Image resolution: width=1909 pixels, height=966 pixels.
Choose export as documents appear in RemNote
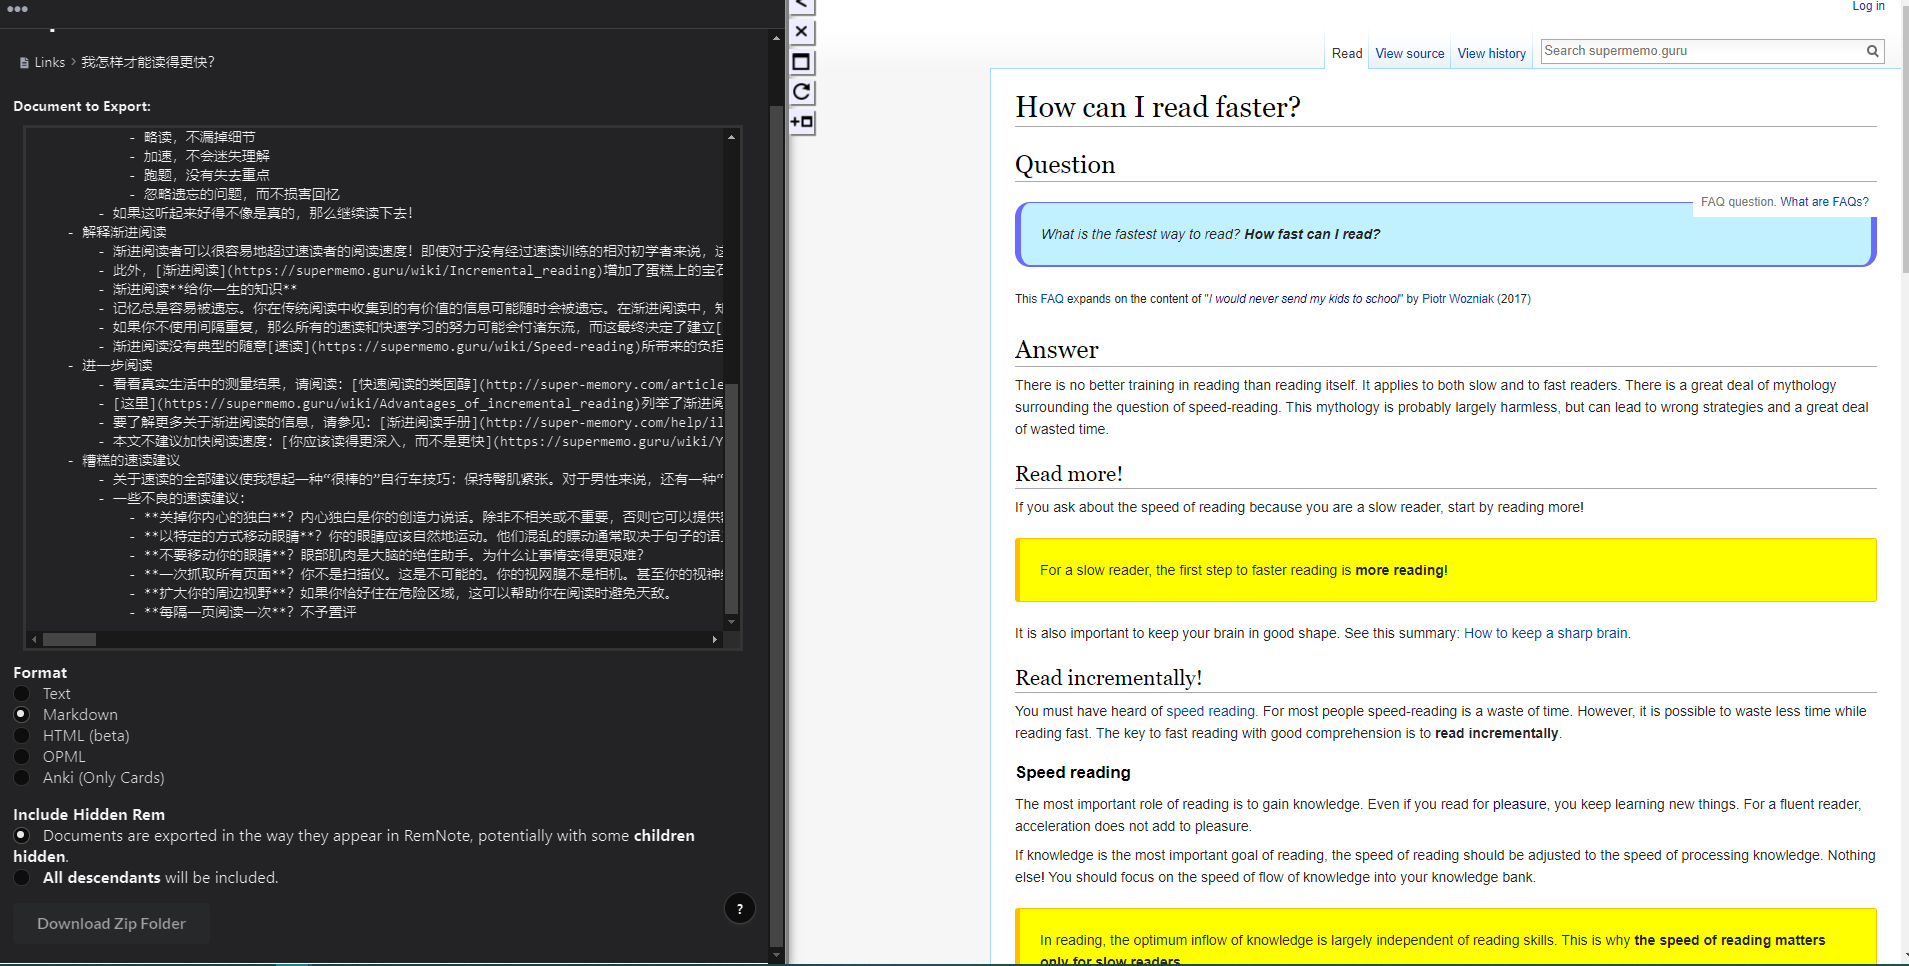21,836
